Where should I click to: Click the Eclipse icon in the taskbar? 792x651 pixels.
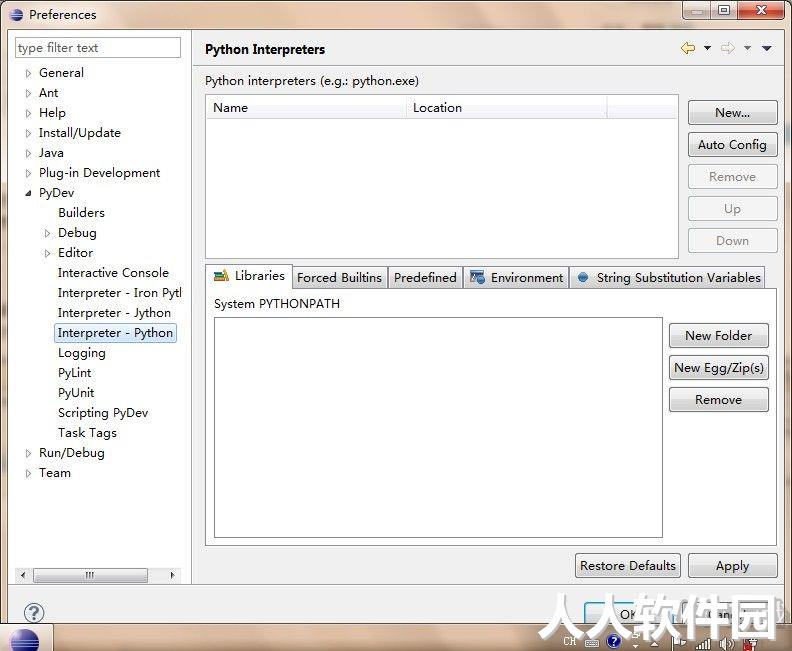[x=25, y=640]
